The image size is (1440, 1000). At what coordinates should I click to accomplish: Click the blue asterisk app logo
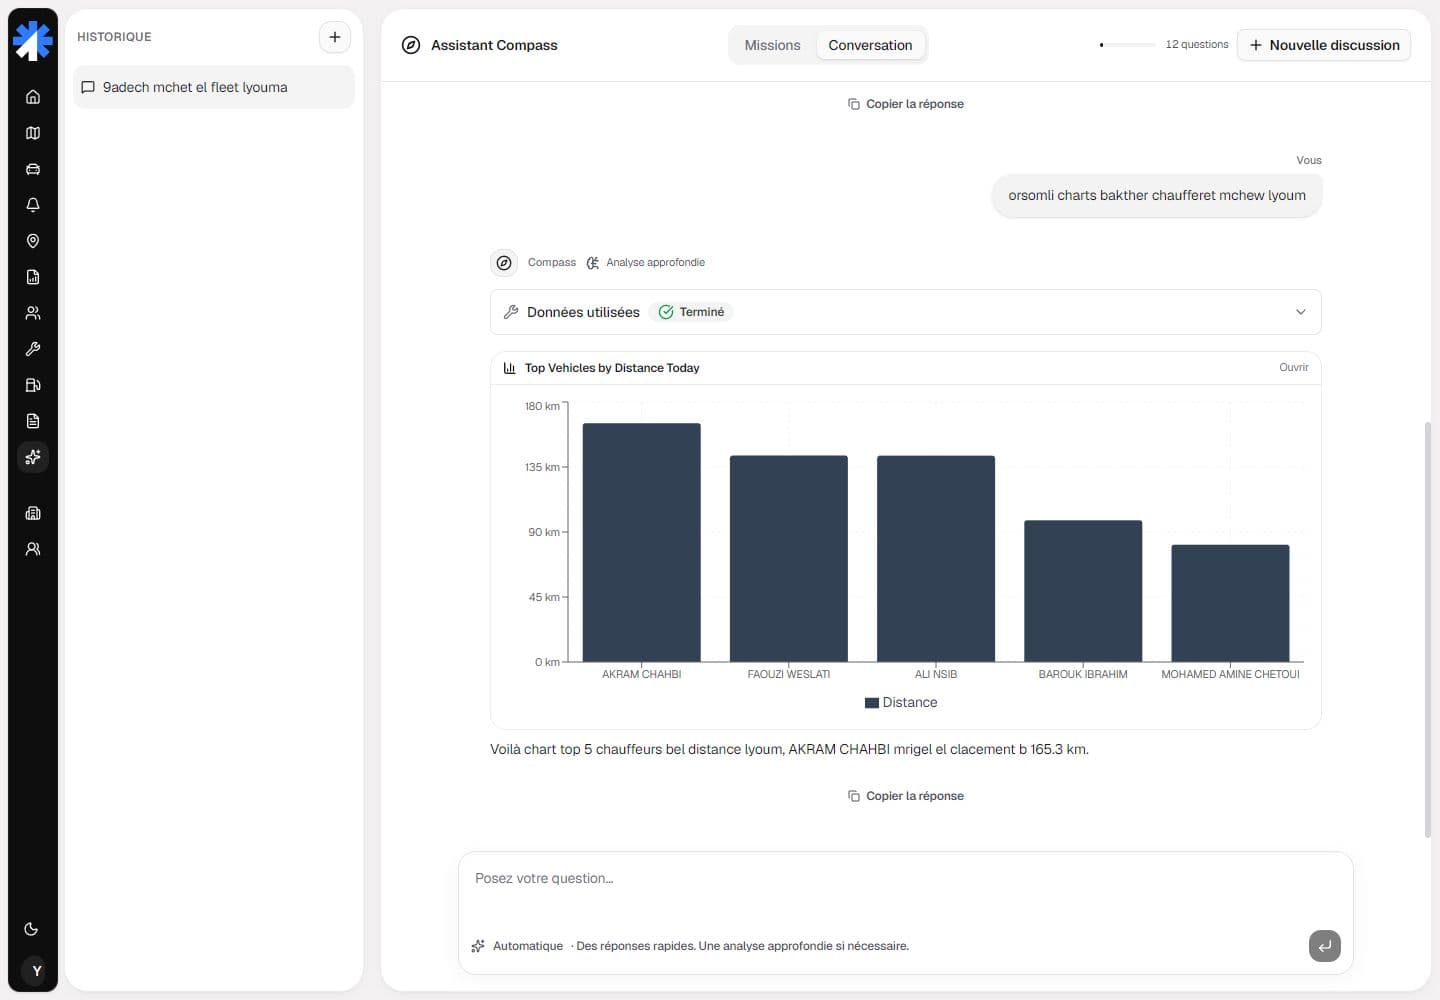33,41
